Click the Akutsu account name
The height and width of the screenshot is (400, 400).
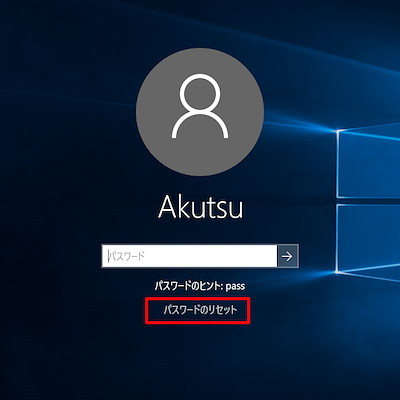(201, 207)
